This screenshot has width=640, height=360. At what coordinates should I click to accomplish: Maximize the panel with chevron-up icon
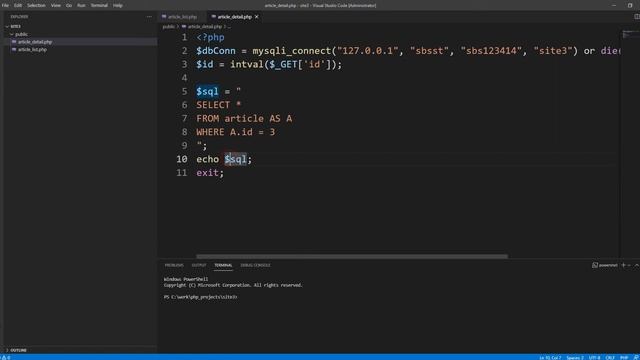(636, 265)
